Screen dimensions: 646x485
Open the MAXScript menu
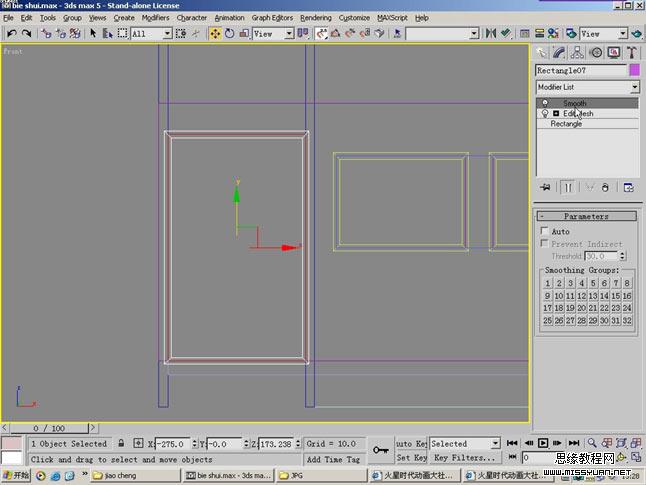[392, 18]
